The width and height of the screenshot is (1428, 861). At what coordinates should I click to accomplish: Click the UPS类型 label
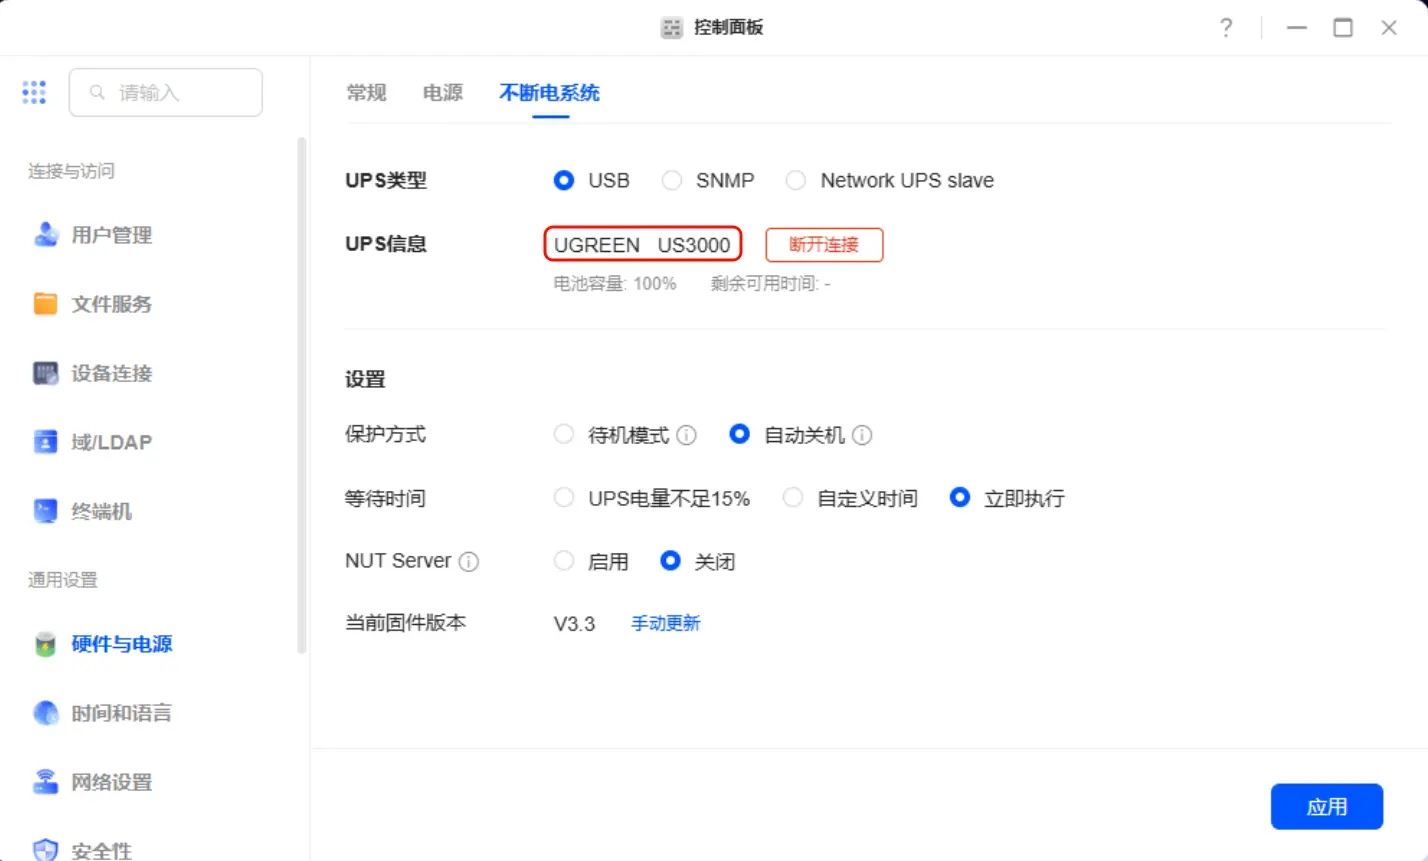(x=386, y=181)
